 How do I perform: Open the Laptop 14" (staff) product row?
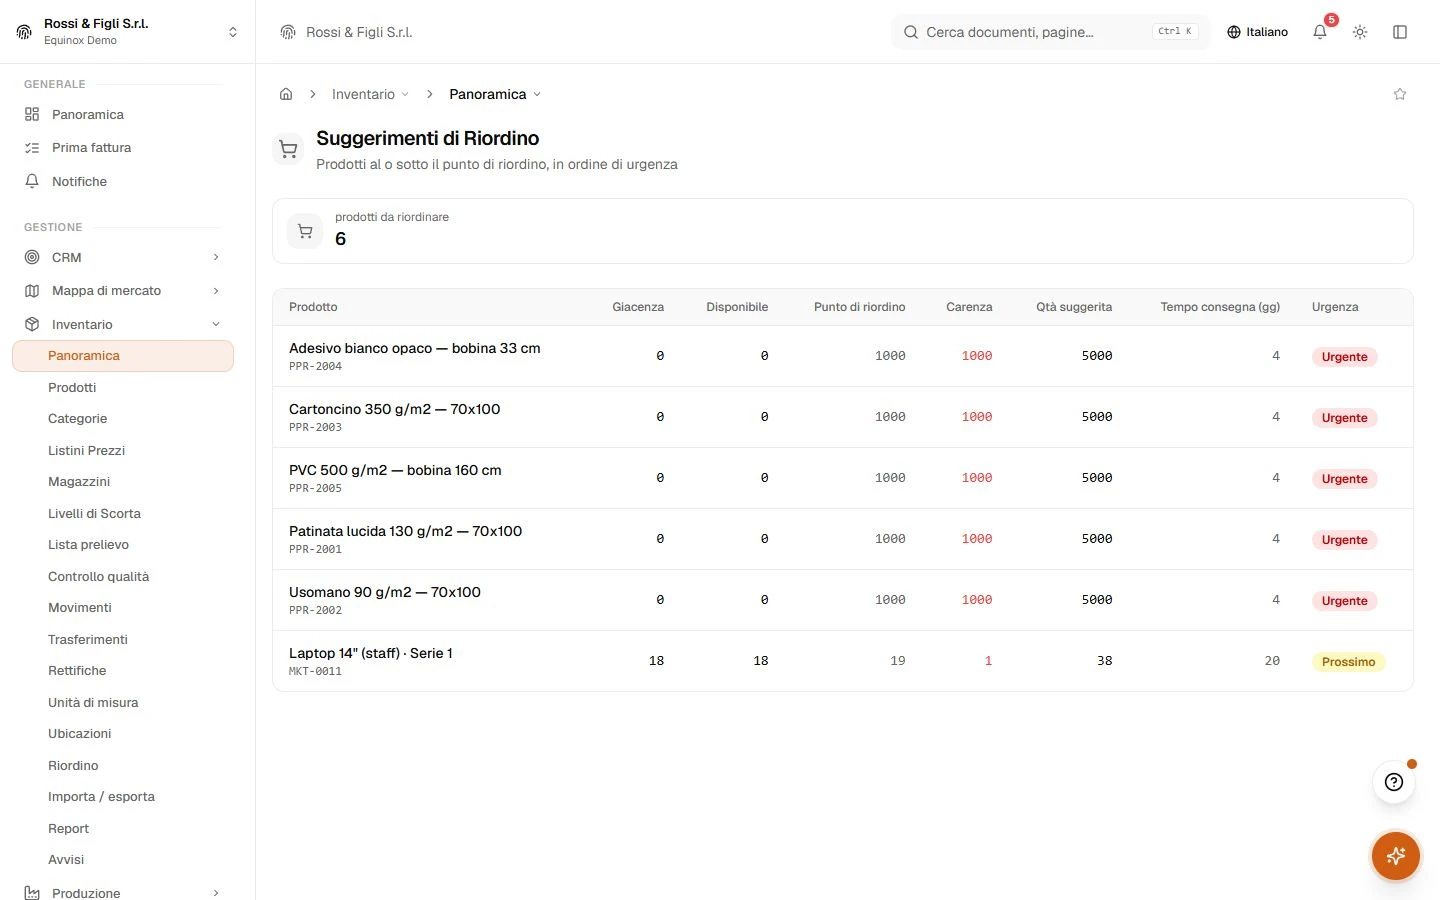pyautogui.click(x=843, y=661)
